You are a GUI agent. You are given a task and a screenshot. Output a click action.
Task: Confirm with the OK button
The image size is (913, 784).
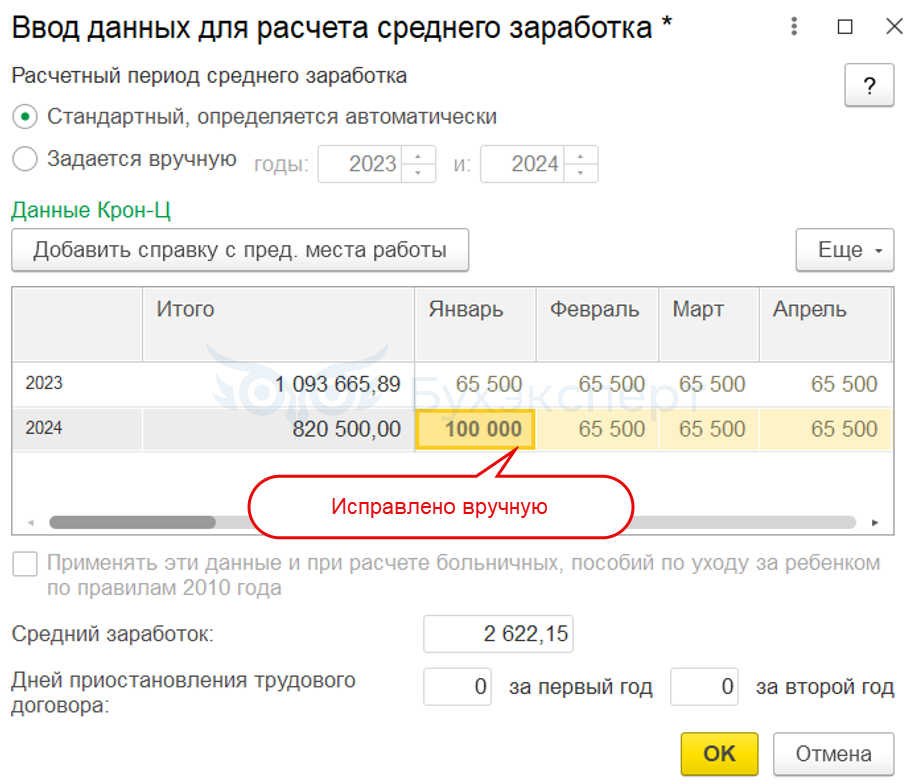point(719,754)
